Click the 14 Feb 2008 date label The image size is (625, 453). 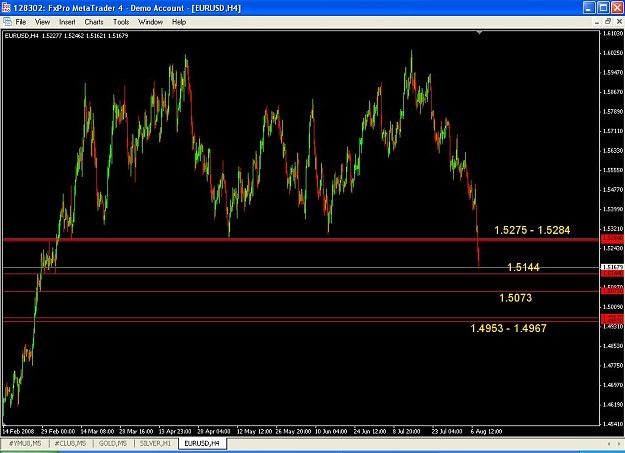18,431
